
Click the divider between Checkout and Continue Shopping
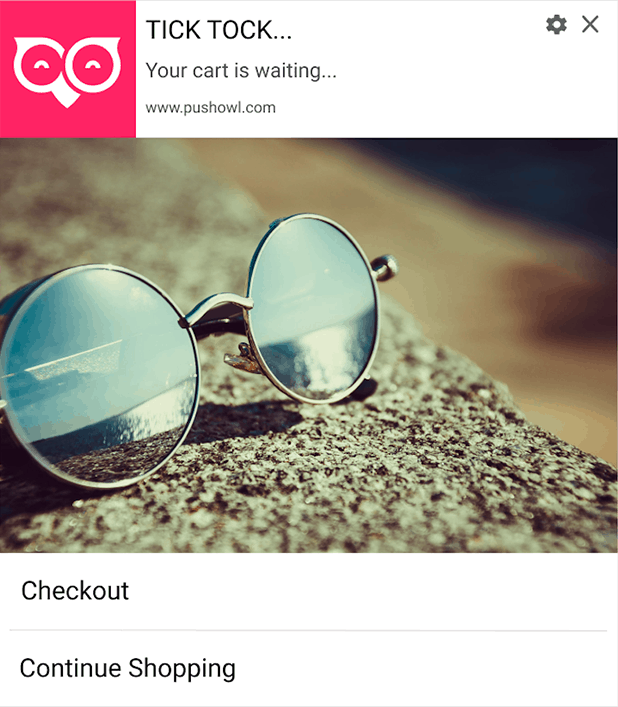tap(308, 630)
